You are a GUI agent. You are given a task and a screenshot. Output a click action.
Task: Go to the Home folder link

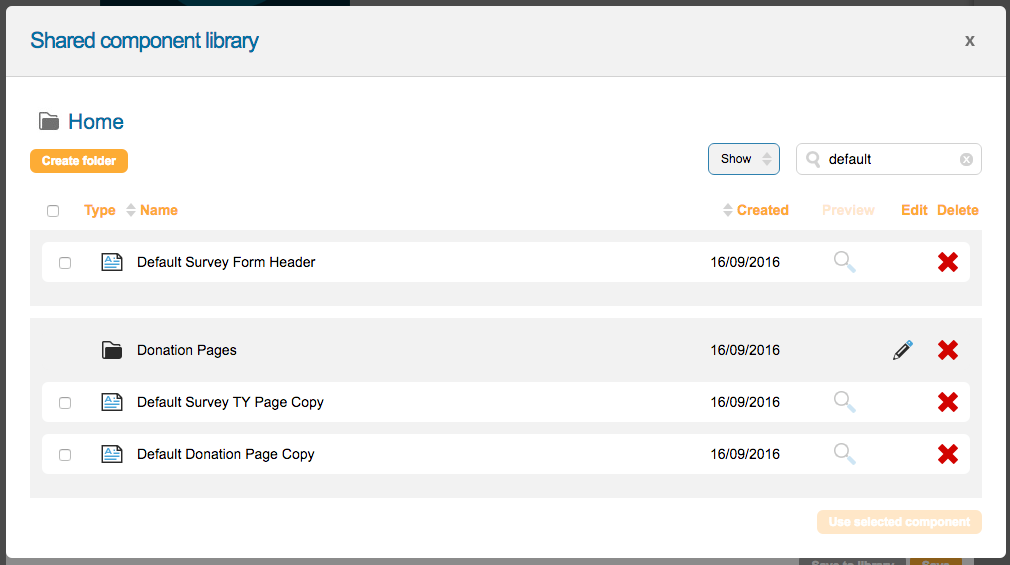pos(96,122)
